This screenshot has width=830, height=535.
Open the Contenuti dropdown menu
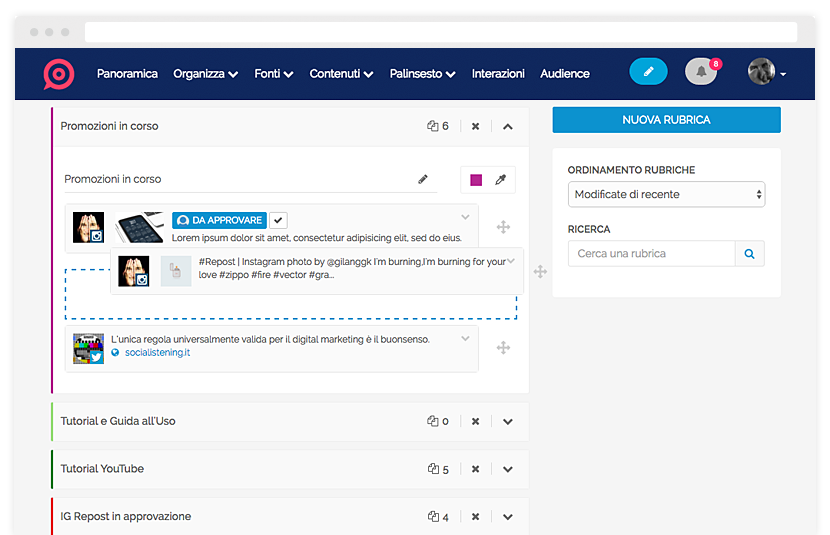341,74
